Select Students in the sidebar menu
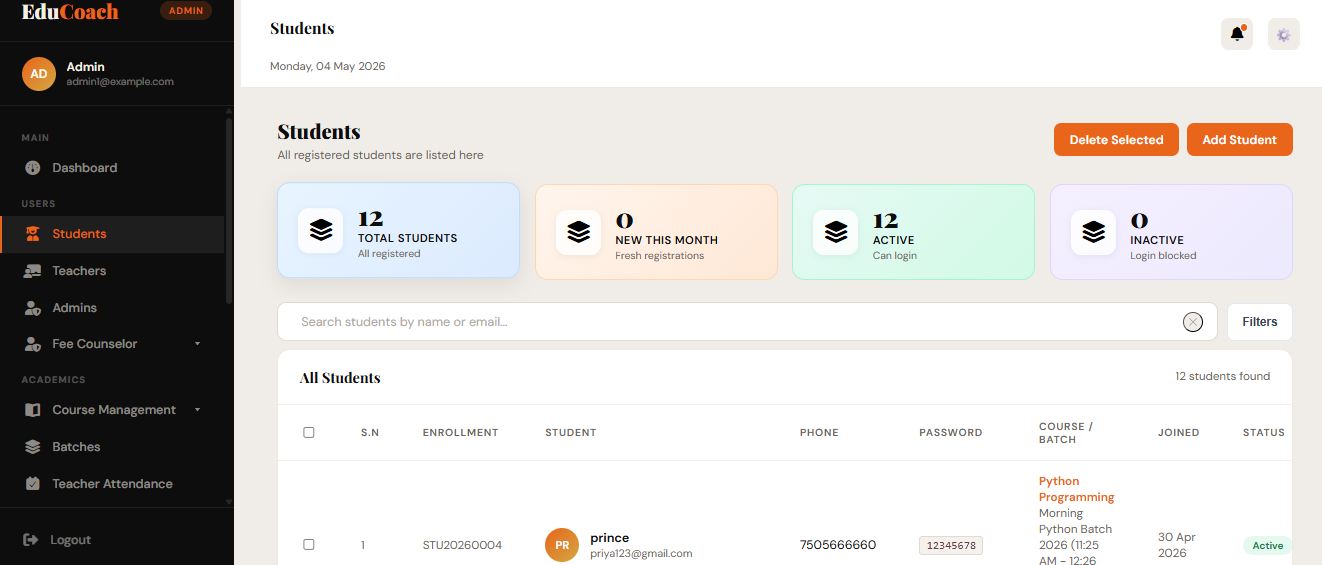Image resolution: width=1322 pixels, height=565 pixels. click(x=112, y=234)
